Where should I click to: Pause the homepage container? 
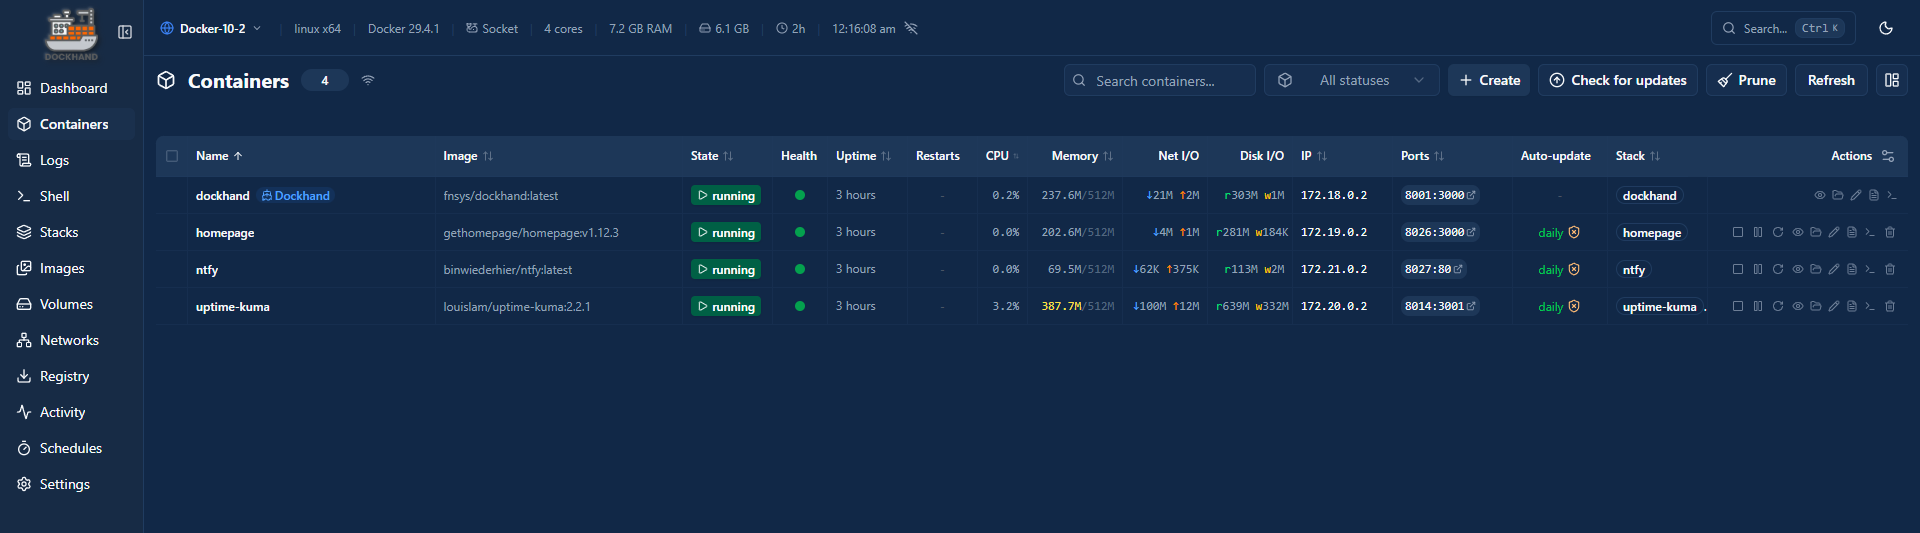(1758, 232)
